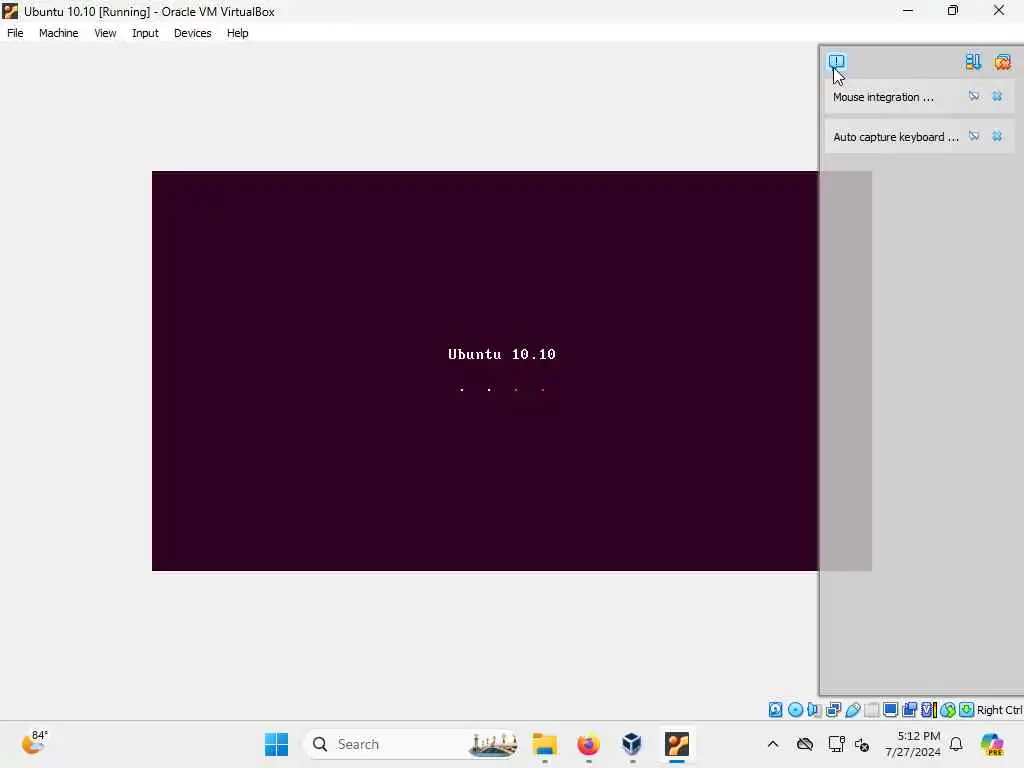The width and height of the screenshot is (1024, 768).
Task: Select the running VM taskbar icon
Action: pos(677,744)
